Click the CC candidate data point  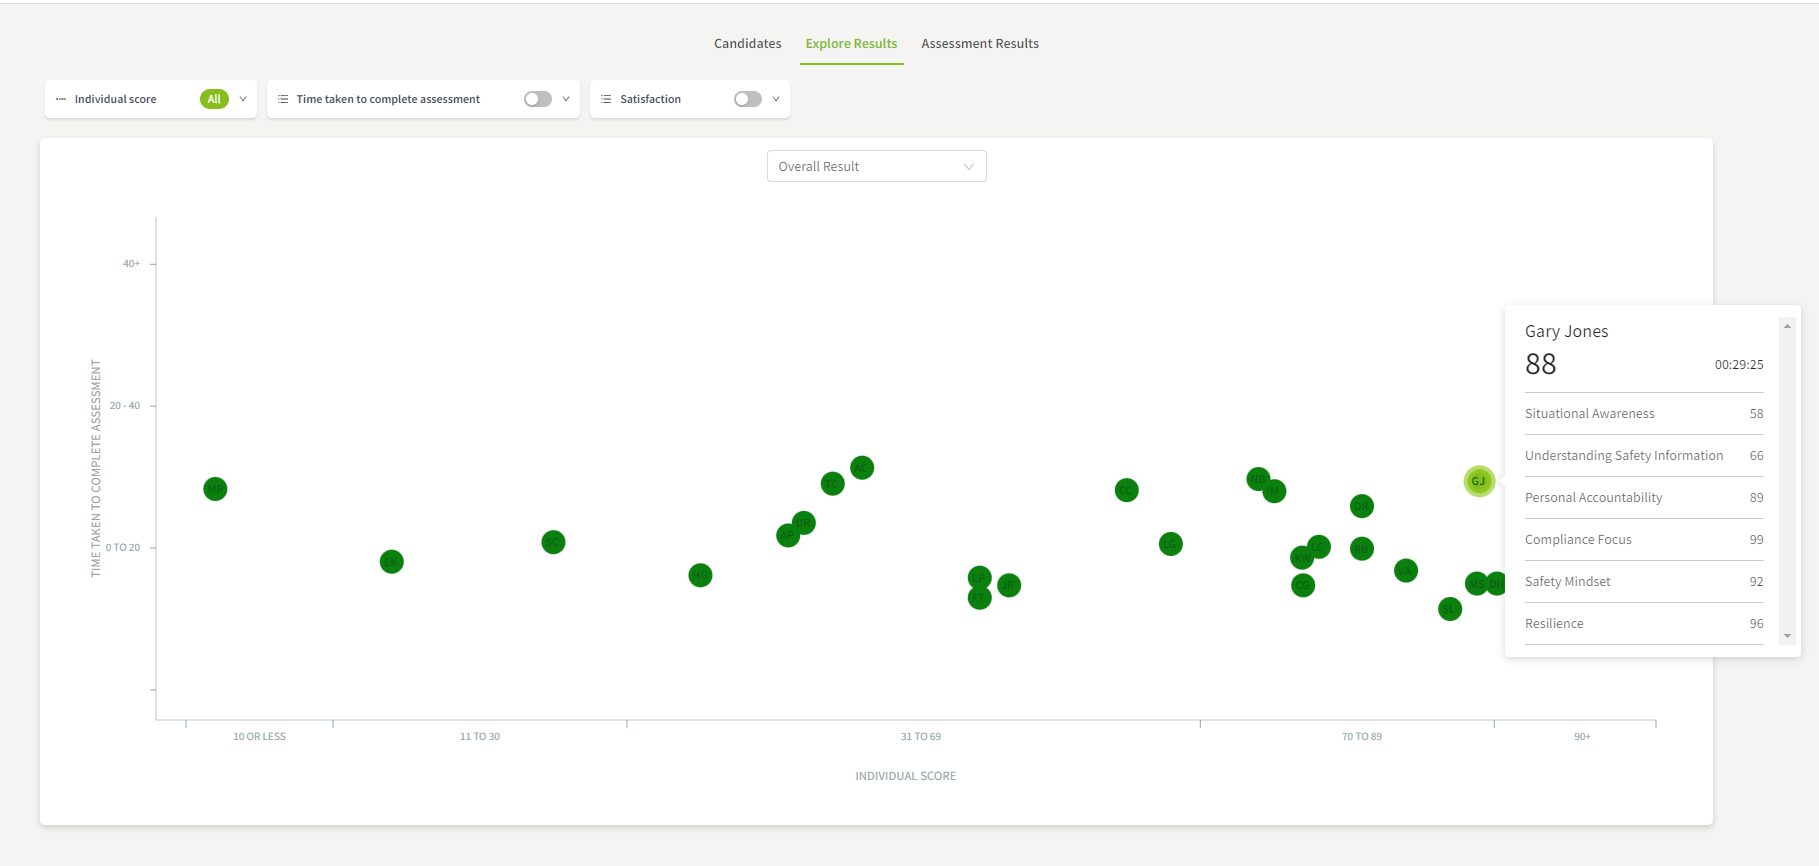1126,490
